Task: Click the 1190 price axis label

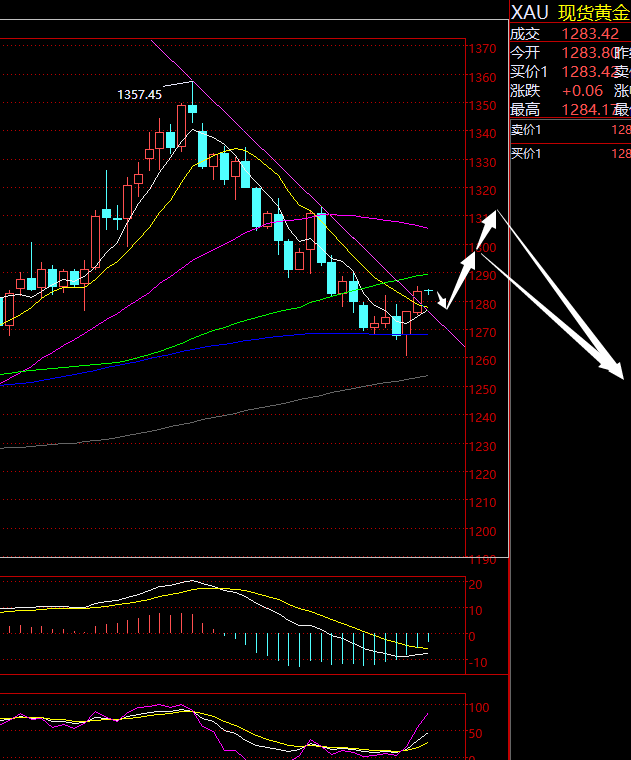Action: coord(483,560)
